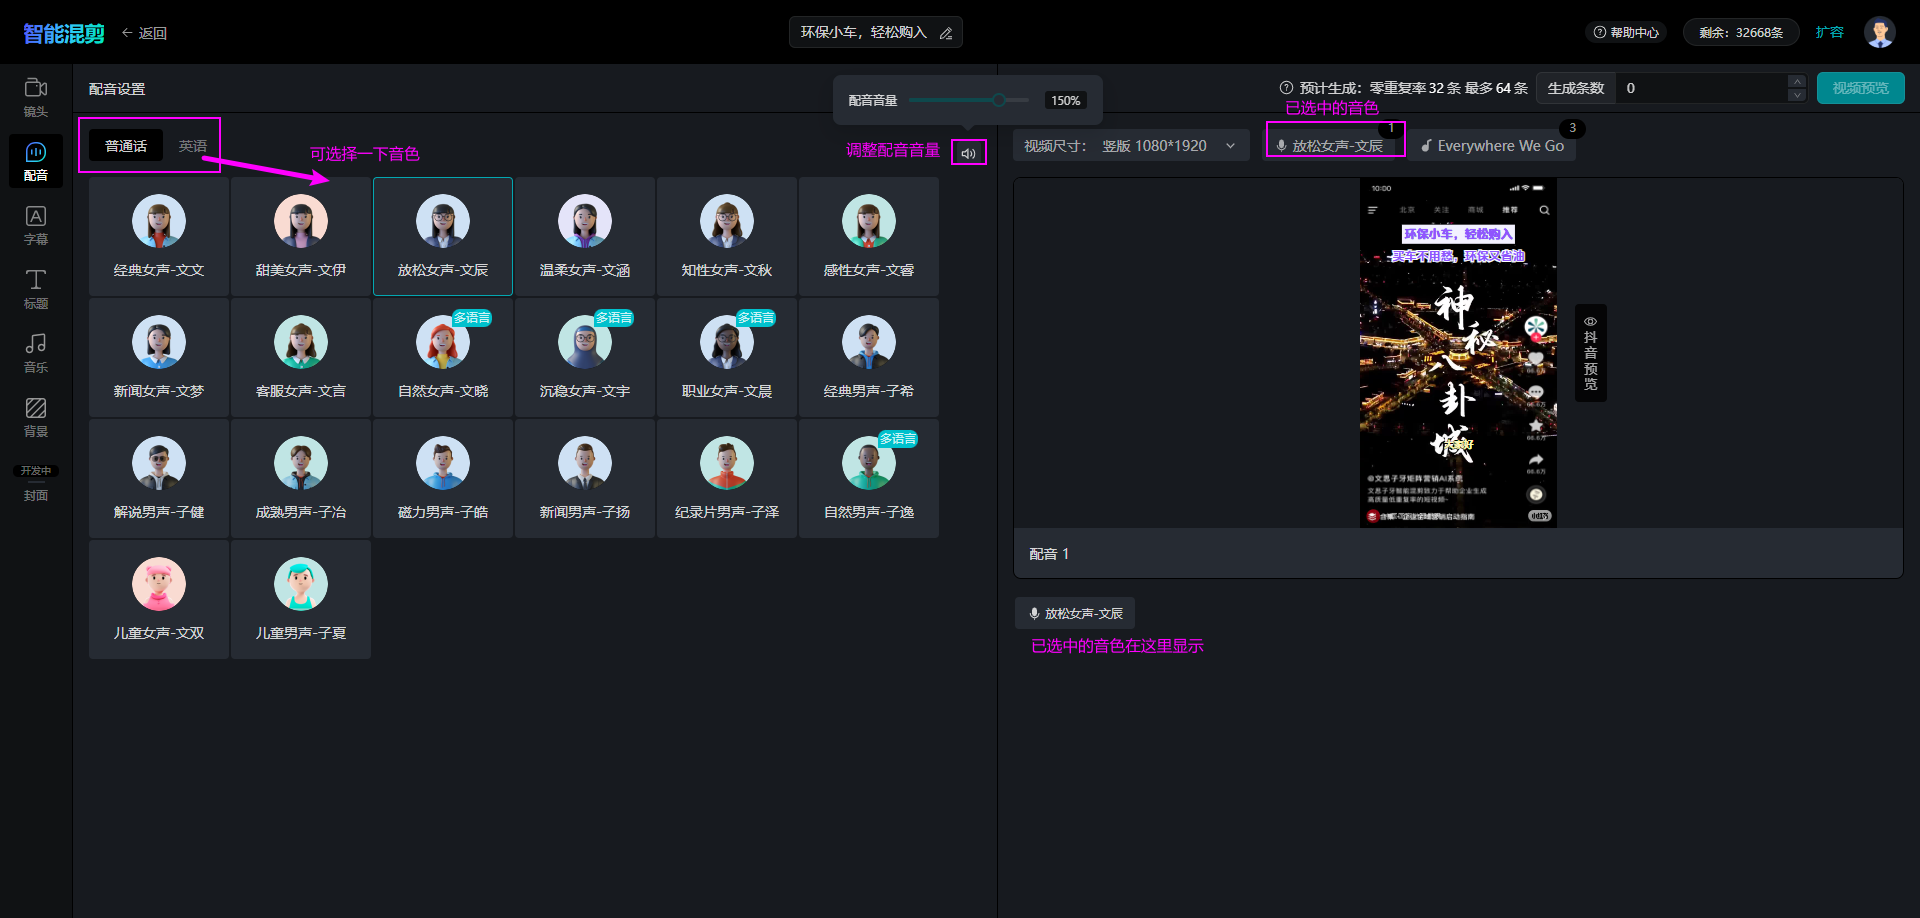Click the 剩余: 32668条 quota badge

point(1741,32)
